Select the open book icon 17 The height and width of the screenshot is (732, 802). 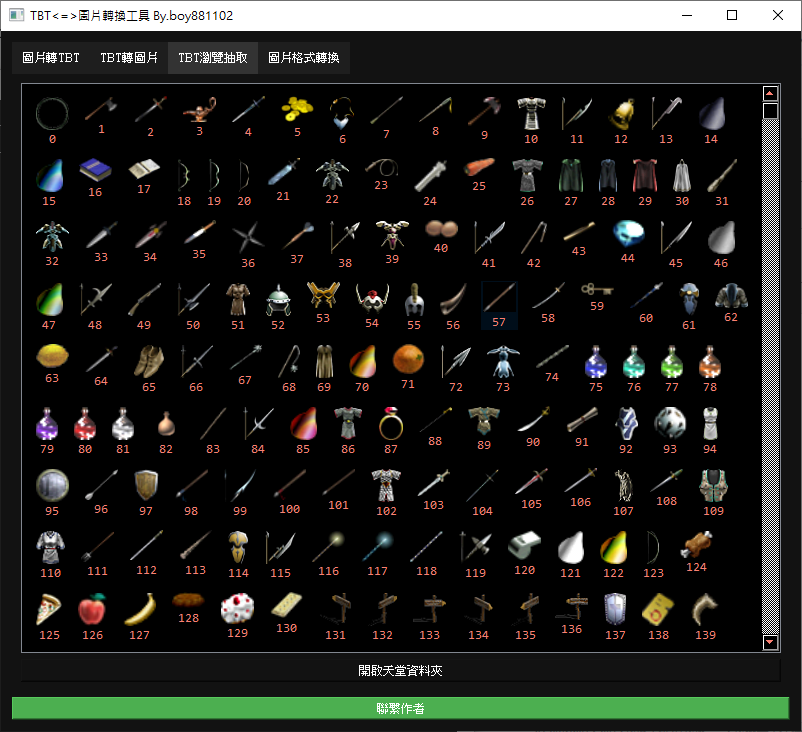pyautogui.click(x=144, y=169)
